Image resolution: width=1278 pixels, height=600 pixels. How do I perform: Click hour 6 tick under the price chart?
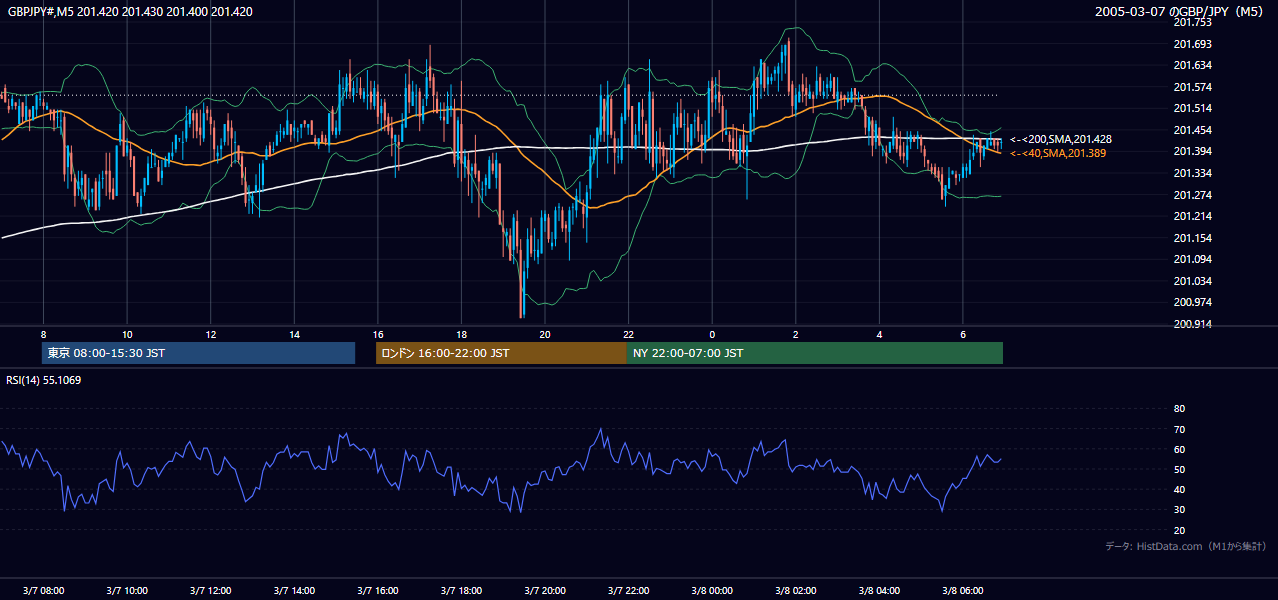pyautogui.click(x=962, y=334)
